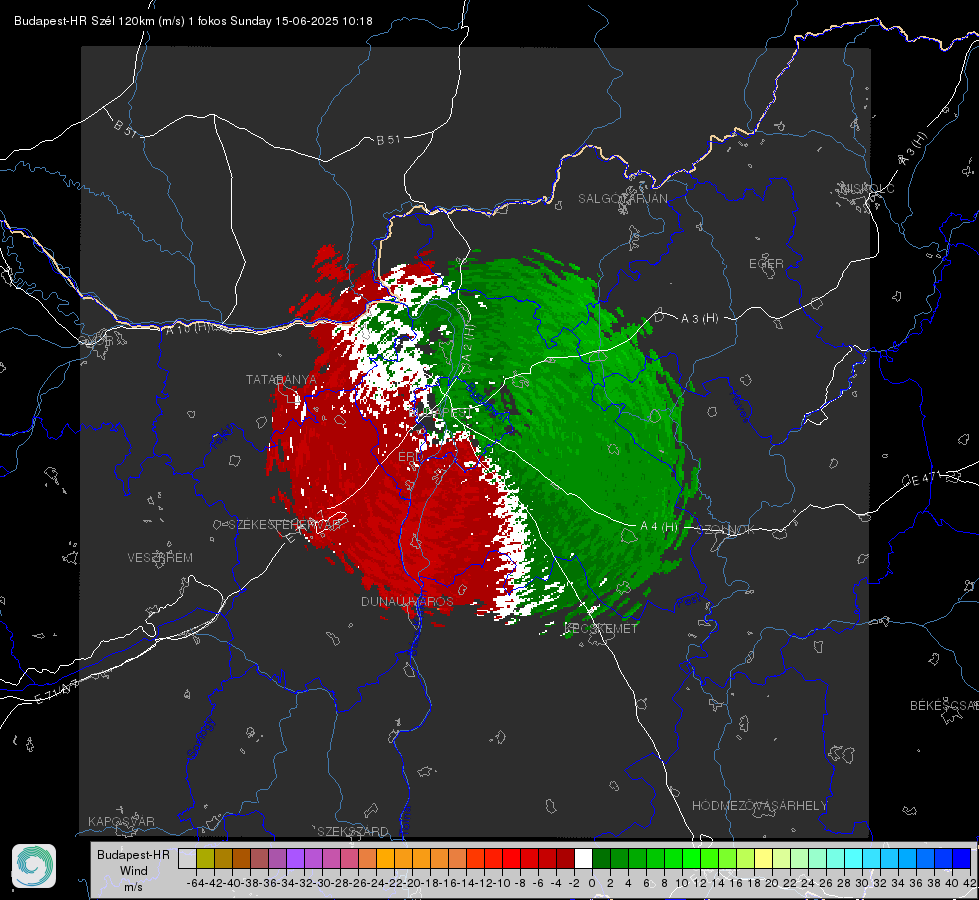Select the darkest green swatch between 0 and 2

pyautogui.click(x=601, y=858)
